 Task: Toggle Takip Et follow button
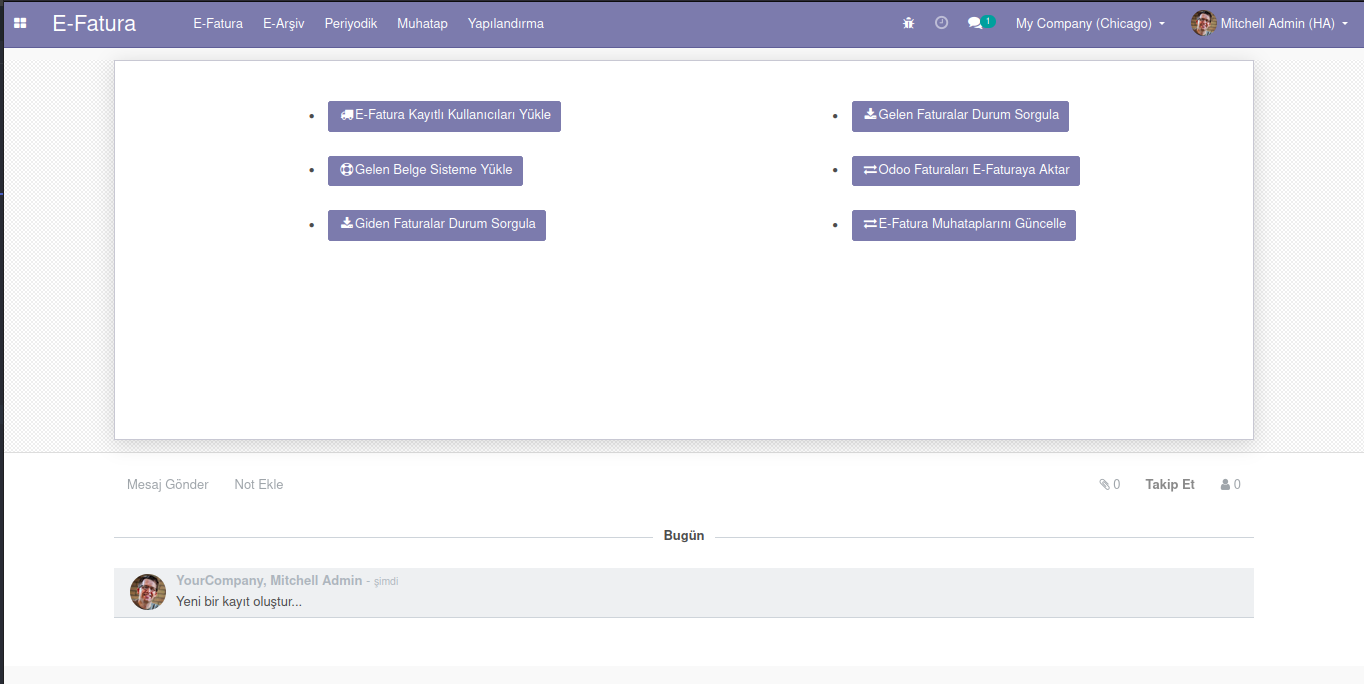pos(1169,485)
